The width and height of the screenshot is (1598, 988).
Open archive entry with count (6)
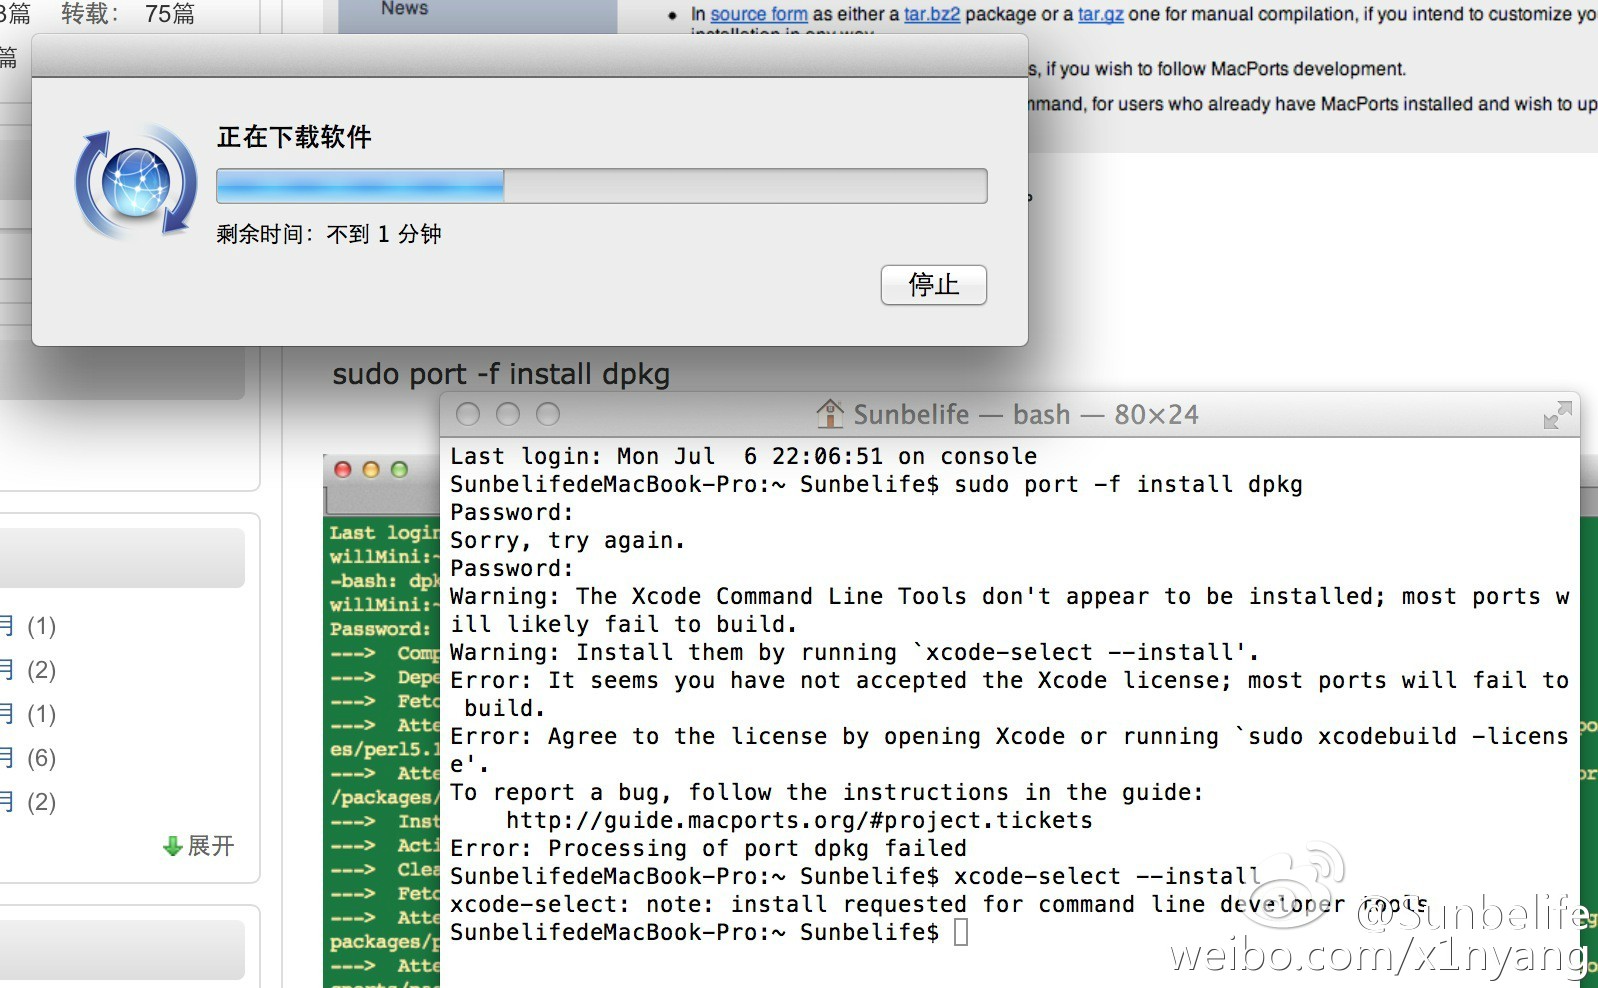[x=28, y=758]
